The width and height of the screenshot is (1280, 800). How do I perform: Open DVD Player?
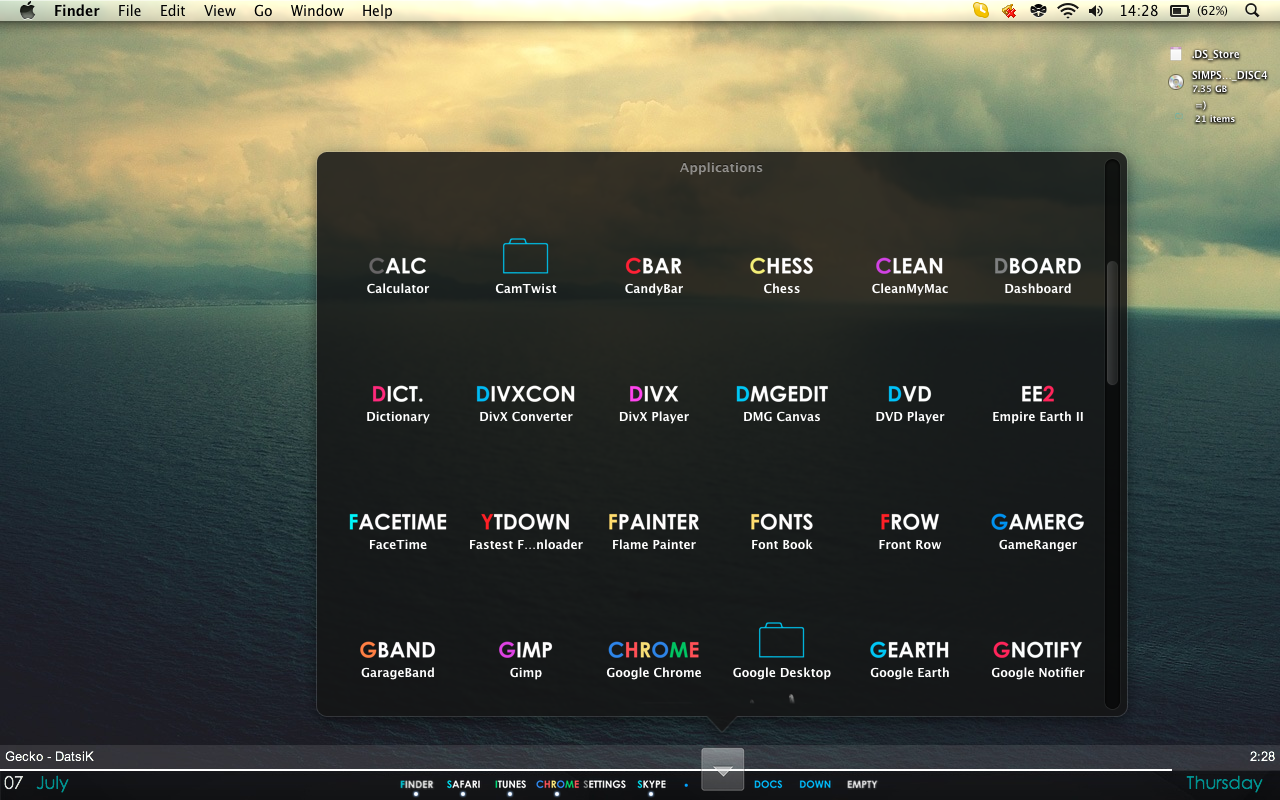909,403
